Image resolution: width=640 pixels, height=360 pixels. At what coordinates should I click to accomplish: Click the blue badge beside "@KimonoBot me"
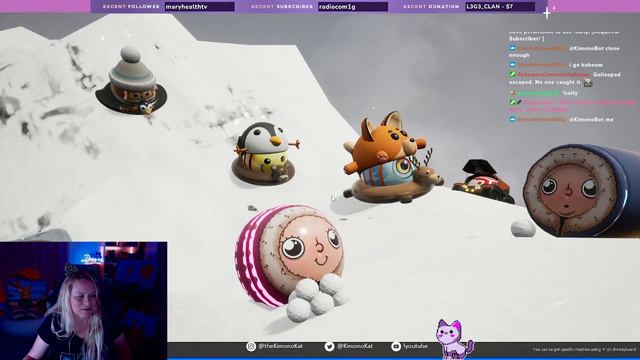513,119
